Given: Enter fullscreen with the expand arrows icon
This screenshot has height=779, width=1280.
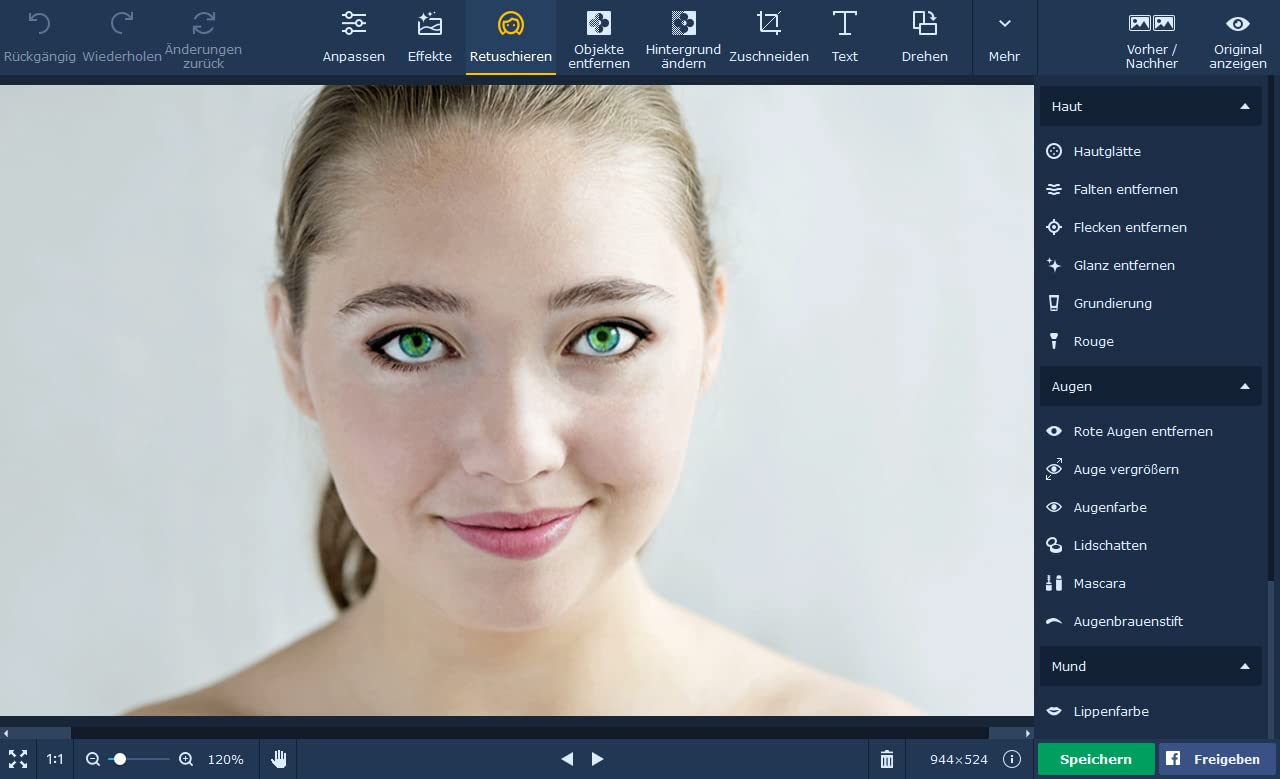Looking at the screenshot, I should pos(18,759).
